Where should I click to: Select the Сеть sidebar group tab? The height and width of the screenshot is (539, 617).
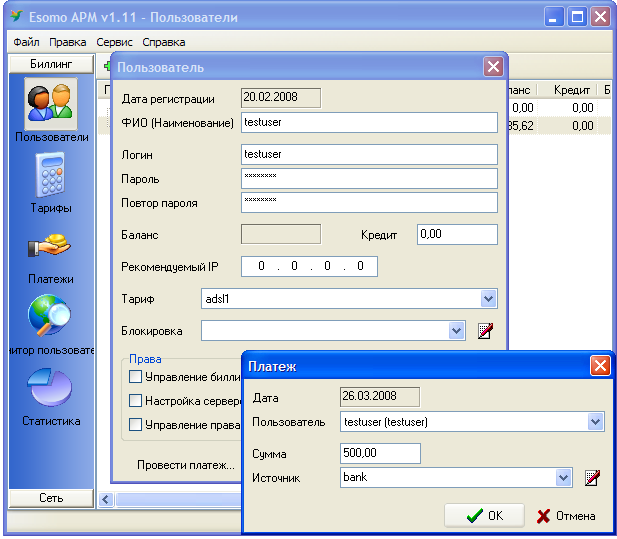click(x=51, y=498)
